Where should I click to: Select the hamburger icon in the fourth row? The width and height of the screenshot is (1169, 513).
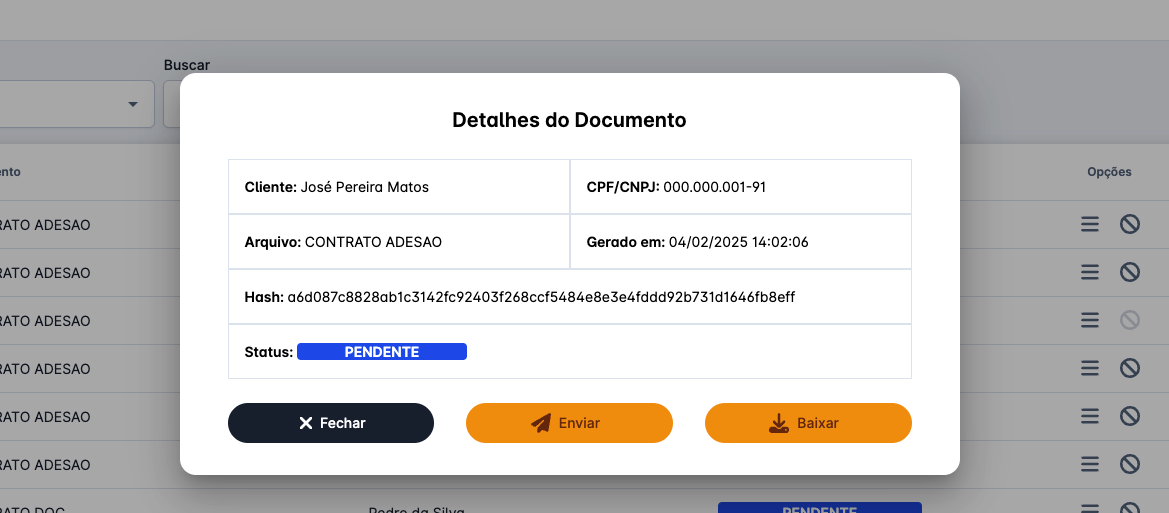[x=1090, y=369]
